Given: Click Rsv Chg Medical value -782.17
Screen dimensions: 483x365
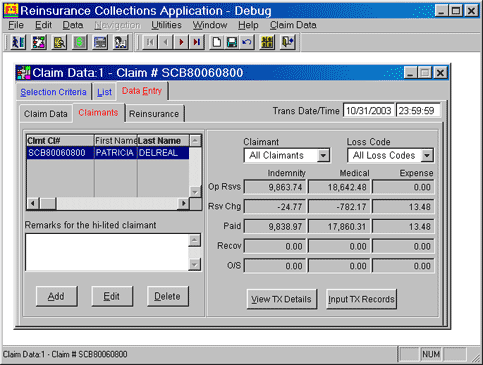Looking at the screenshot, I should click(339, 207).
